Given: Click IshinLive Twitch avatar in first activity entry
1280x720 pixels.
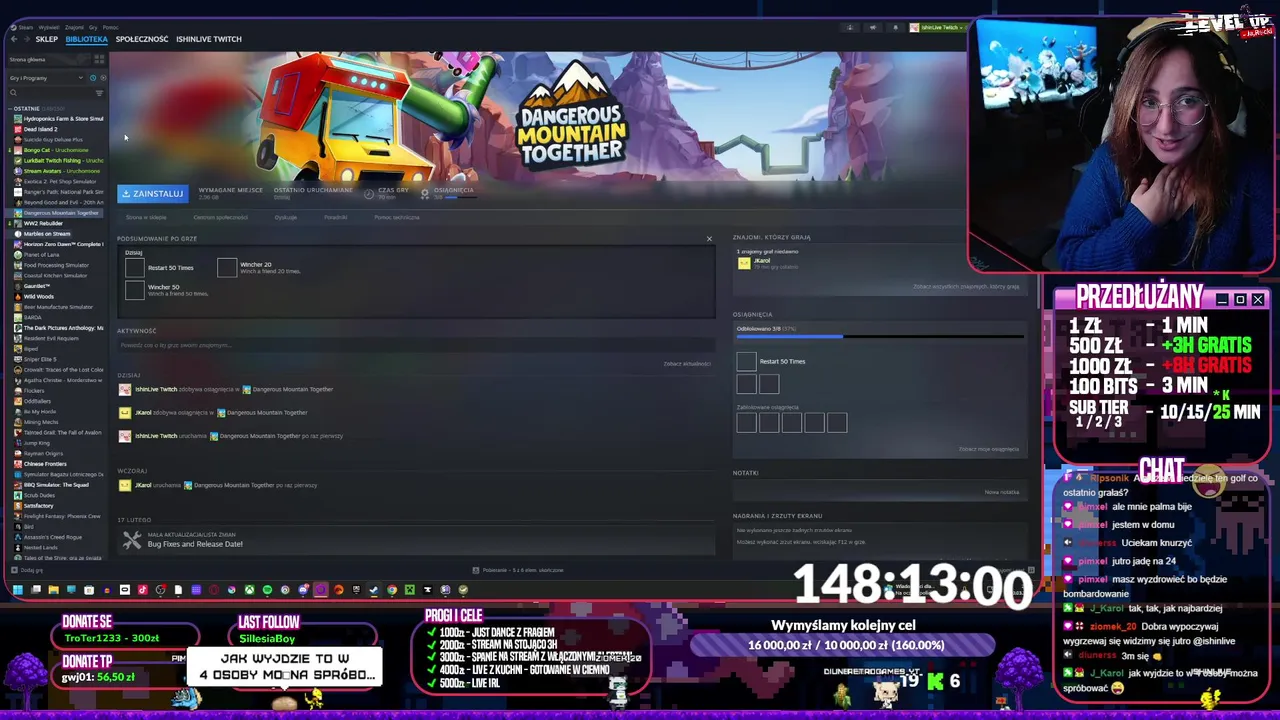Looking at the screenshot, I should pos(124,389).
